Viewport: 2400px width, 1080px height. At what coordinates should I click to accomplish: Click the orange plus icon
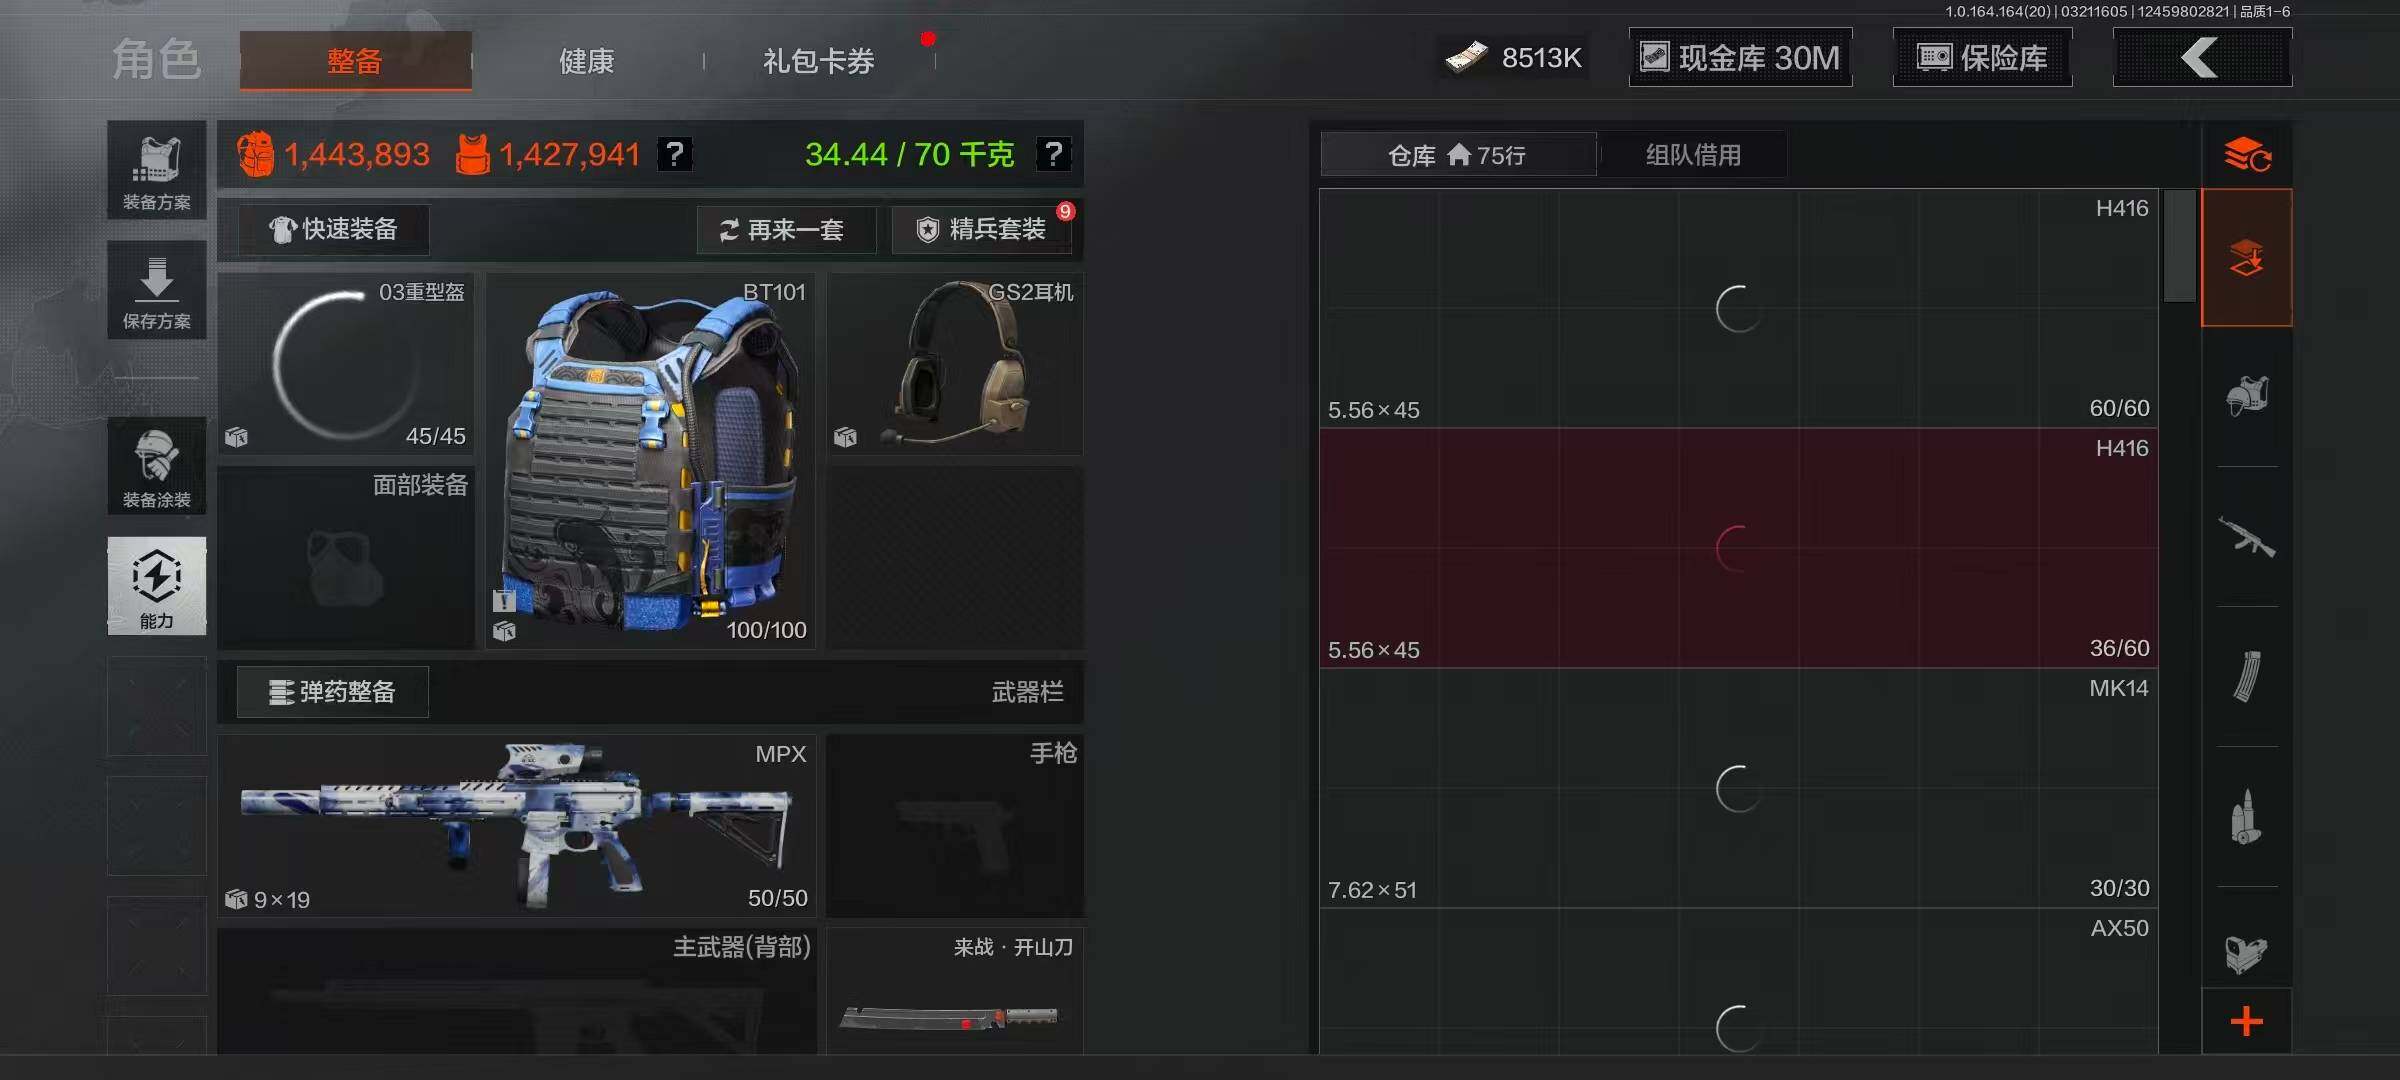tap(2246, 1021)
